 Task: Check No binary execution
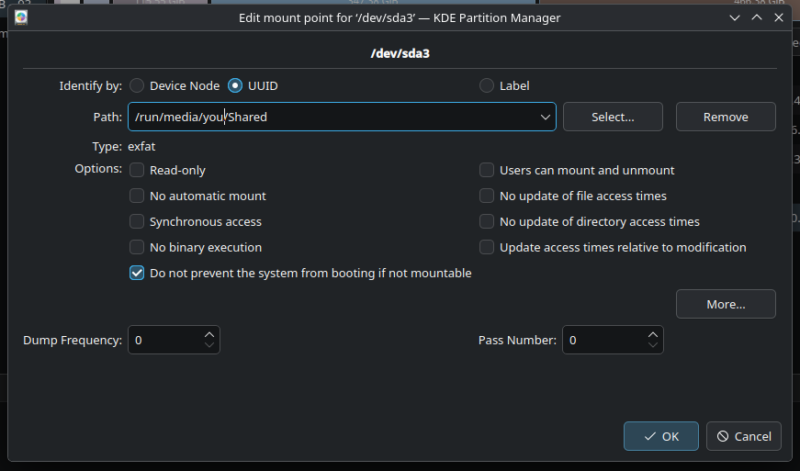[137, 247]
